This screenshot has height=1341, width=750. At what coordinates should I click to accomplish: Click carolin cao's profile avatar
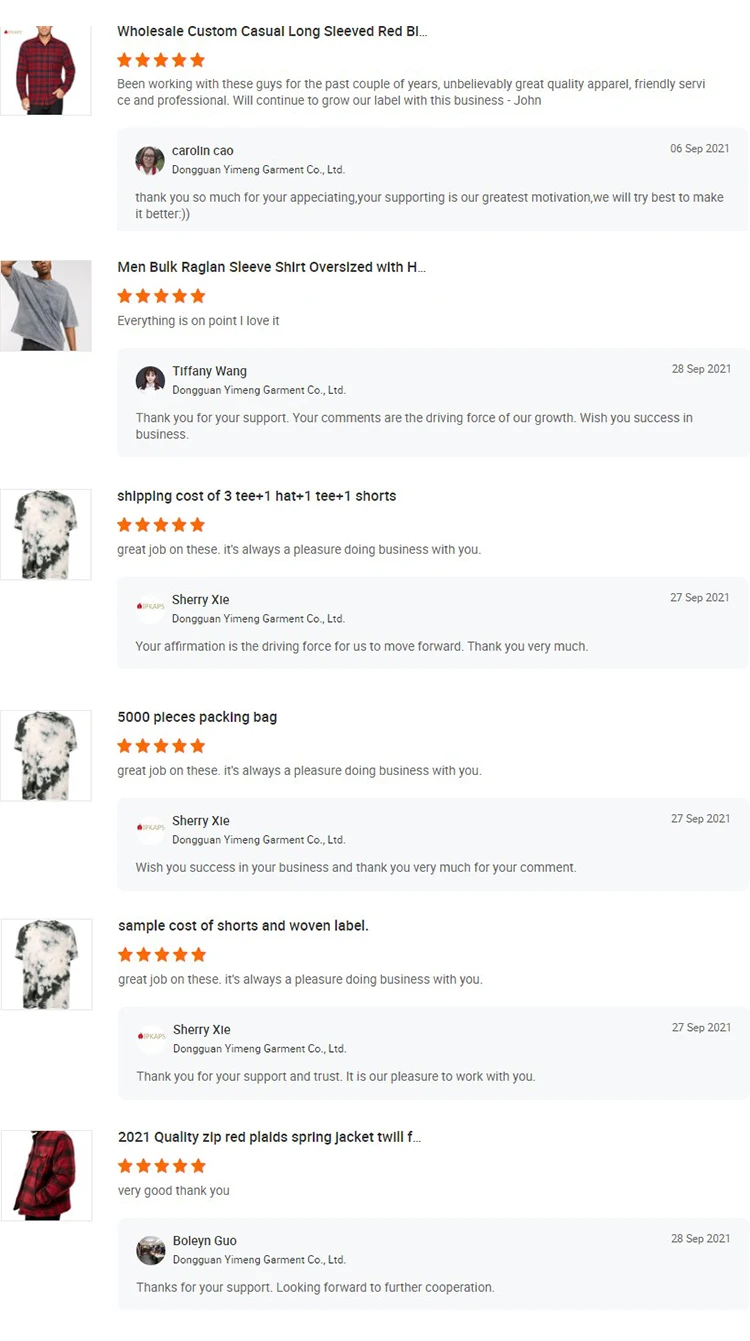pyautogui.click(x=150, y=160)
